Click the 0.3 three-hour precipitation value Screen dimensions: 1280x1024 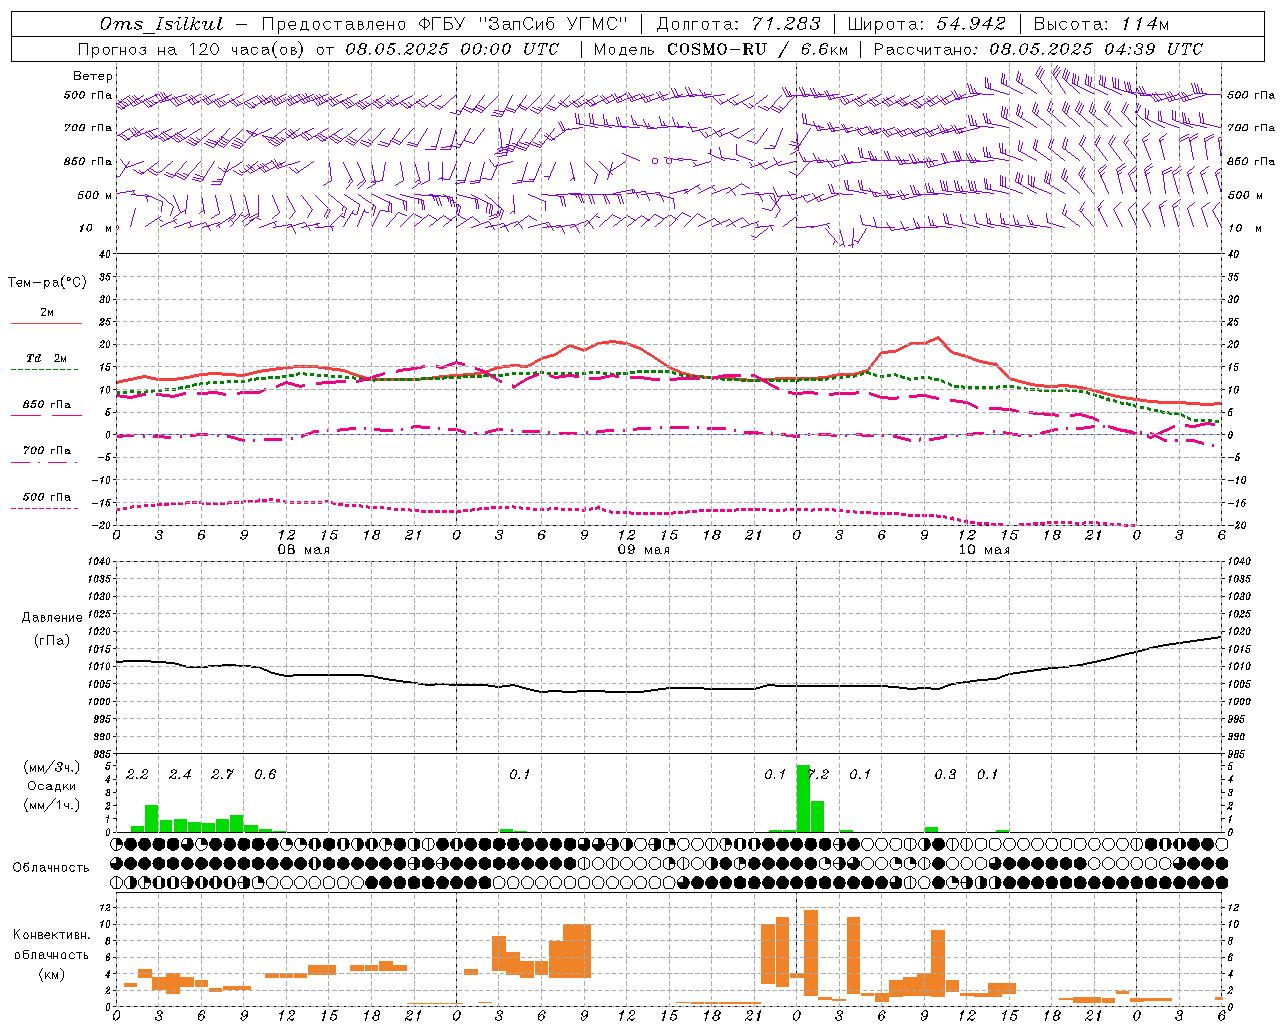(945, 774)
